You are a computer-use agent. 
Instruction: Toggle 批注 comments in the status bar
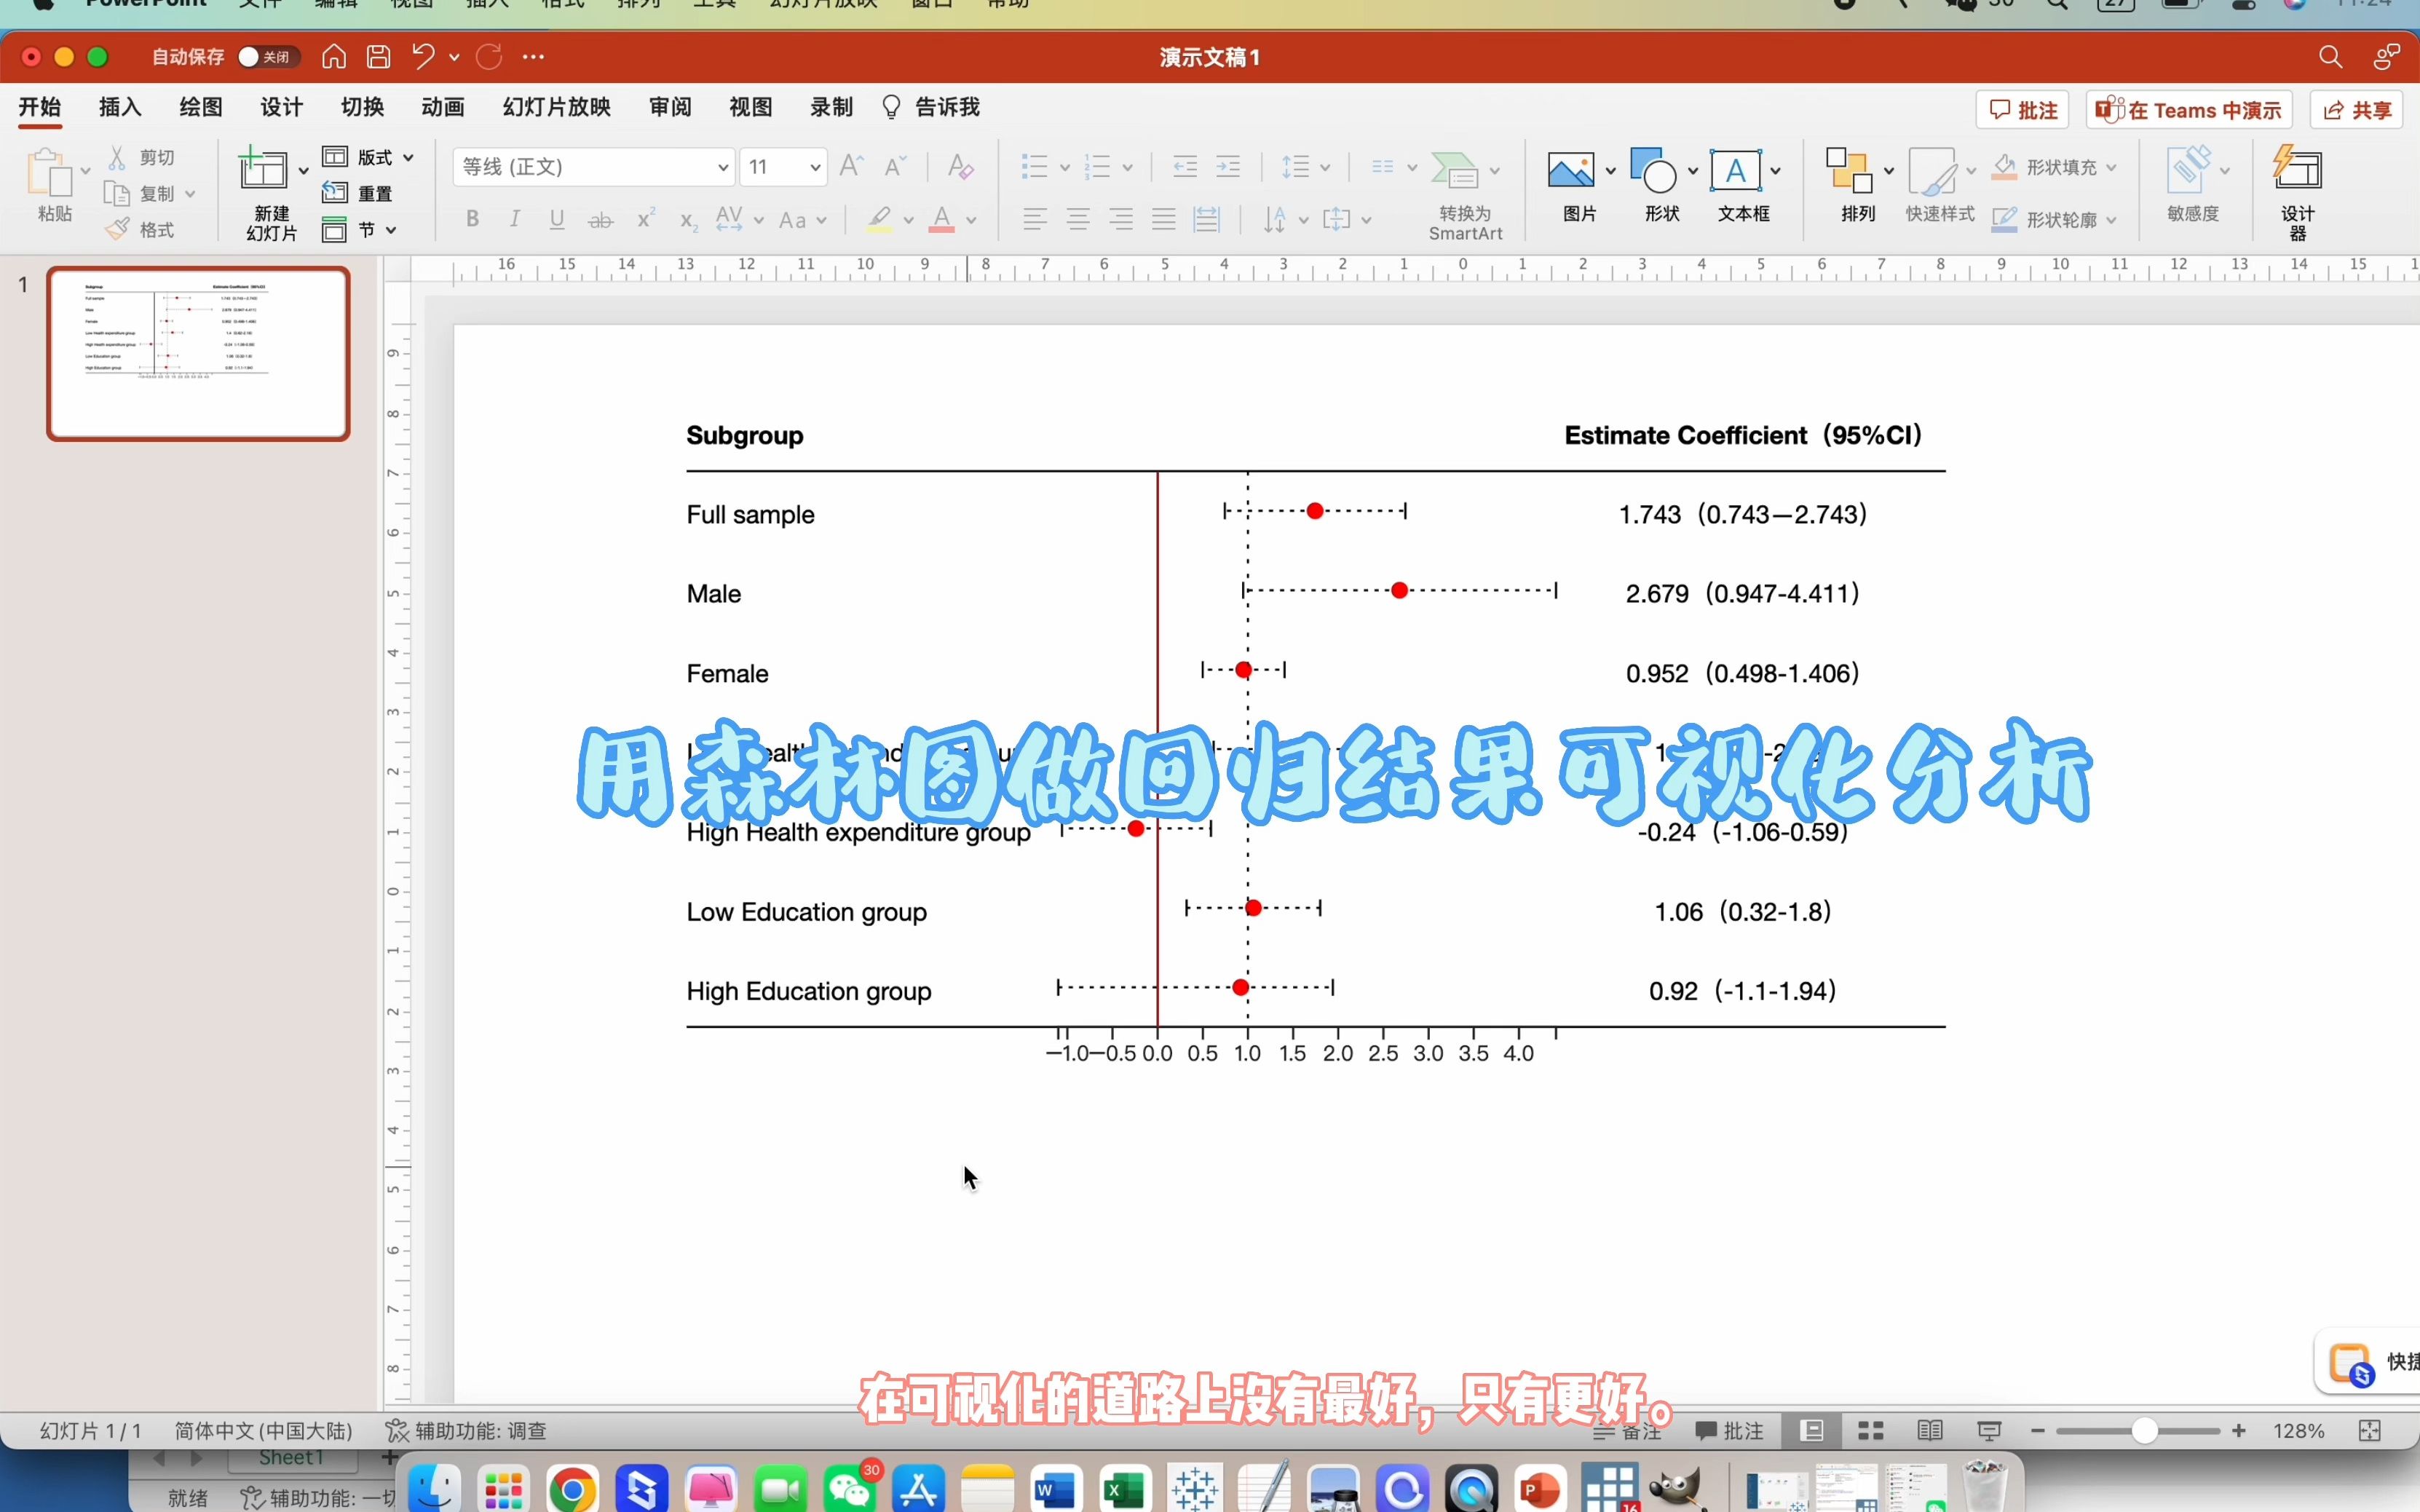click(1729, 1431)
